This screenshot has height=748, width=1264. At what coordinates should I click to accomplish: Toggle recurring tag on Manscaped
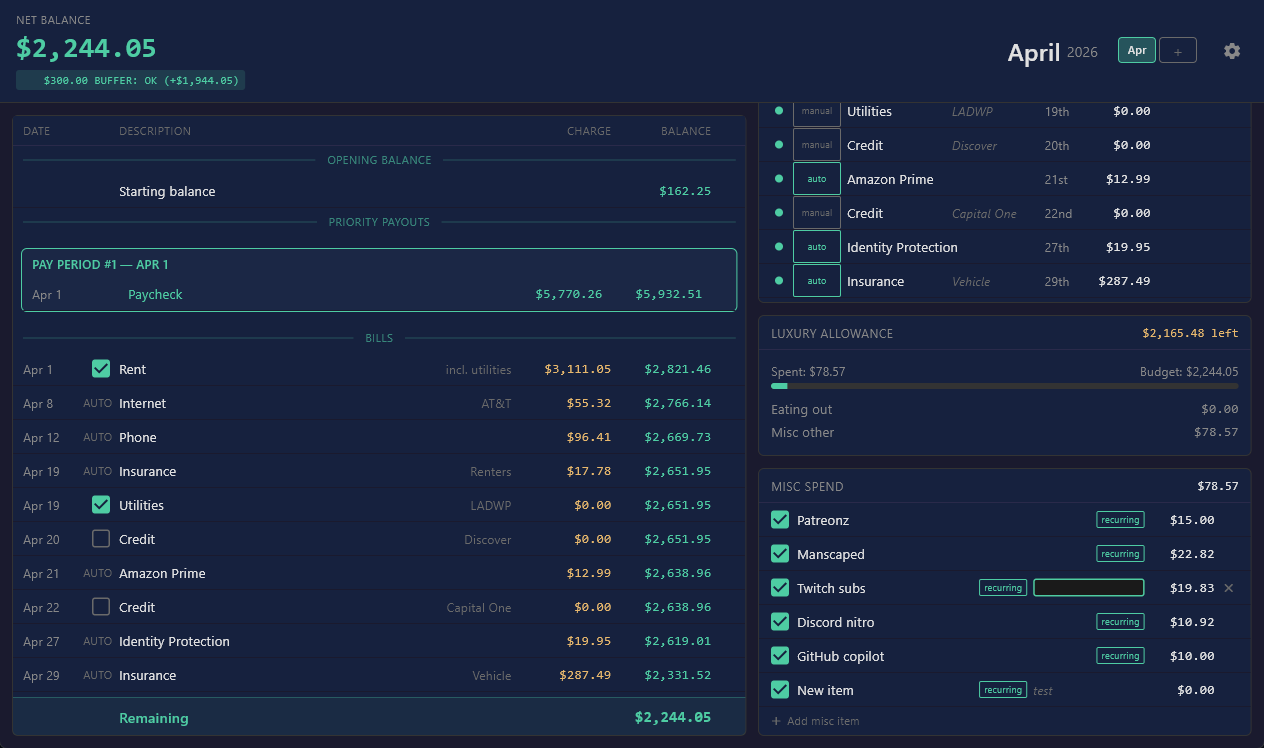[x=1120, y=554]
